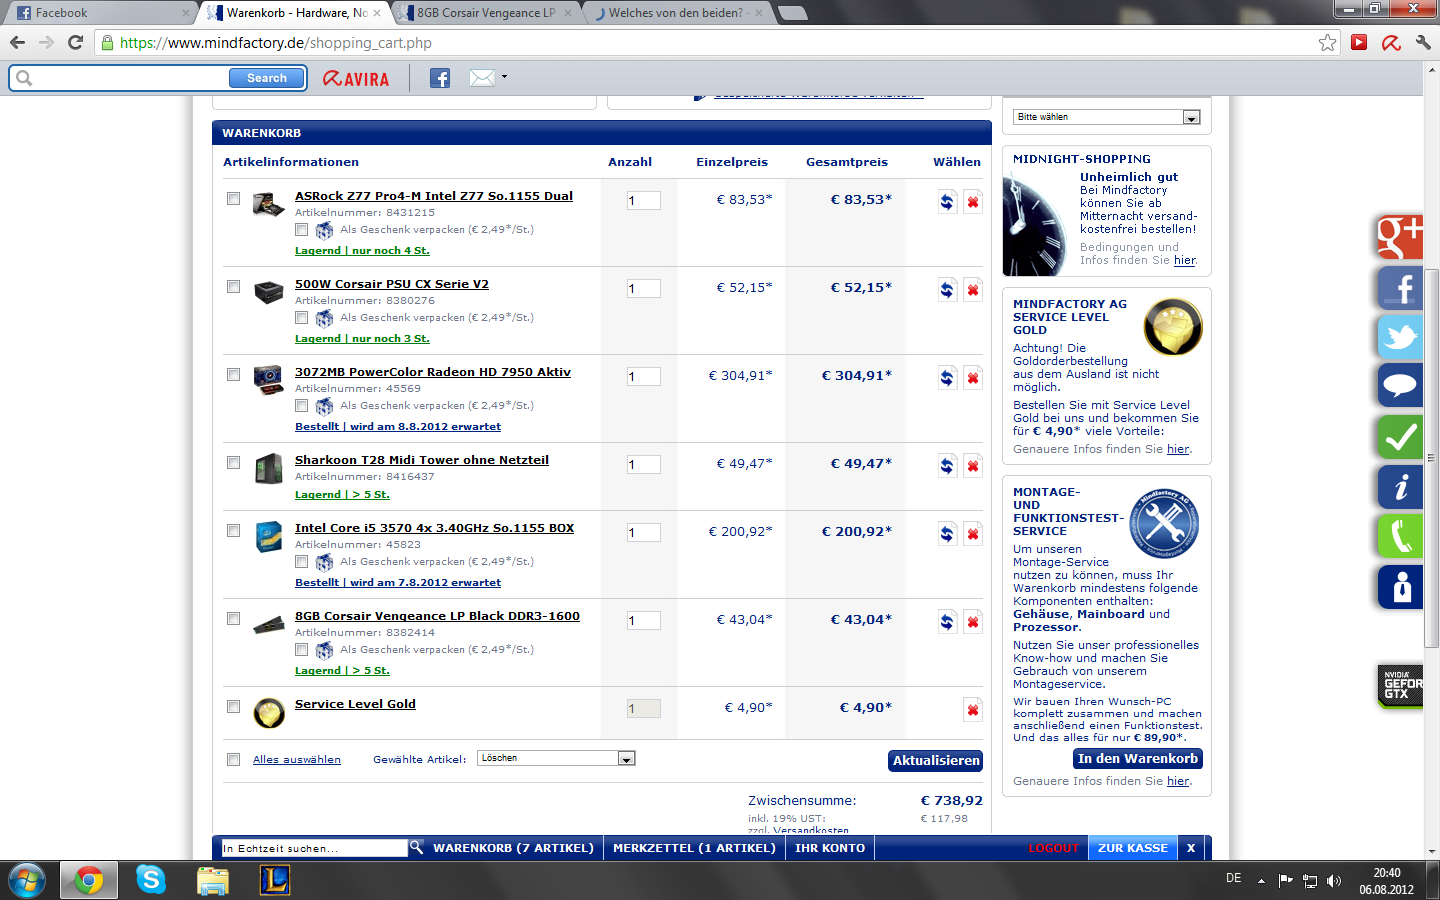Click the blue transfer icon for Intel Core i5
Screen dimensions: 1440x900
click(x=947, y=534)
